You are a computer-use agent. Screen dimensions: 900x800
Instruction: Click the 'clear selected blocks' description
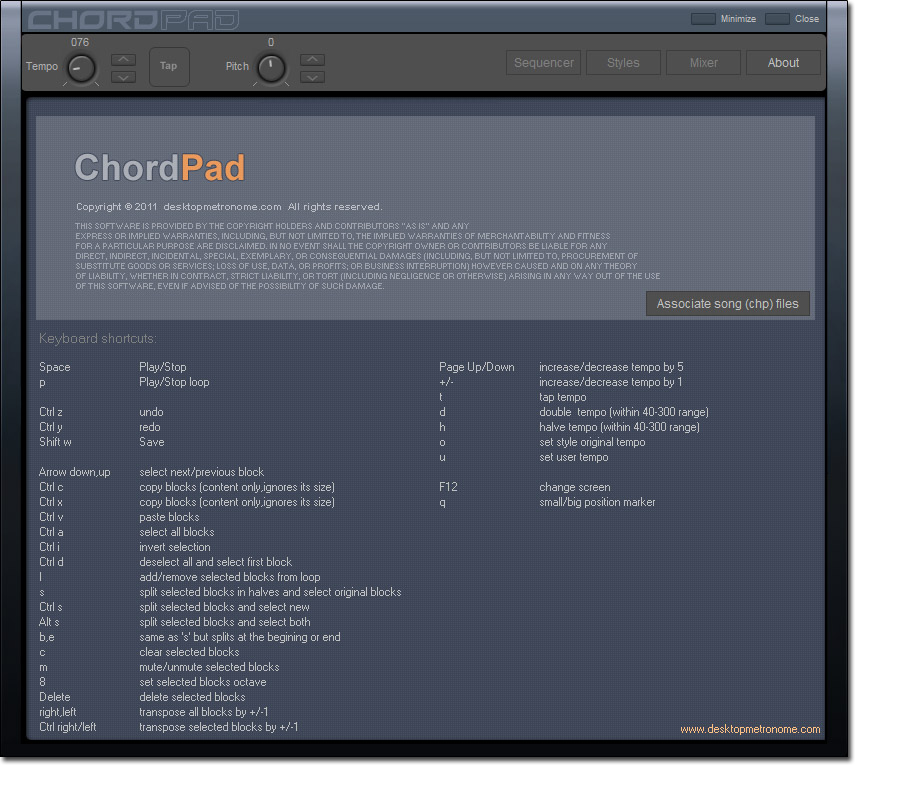click(x=189, y=652)
